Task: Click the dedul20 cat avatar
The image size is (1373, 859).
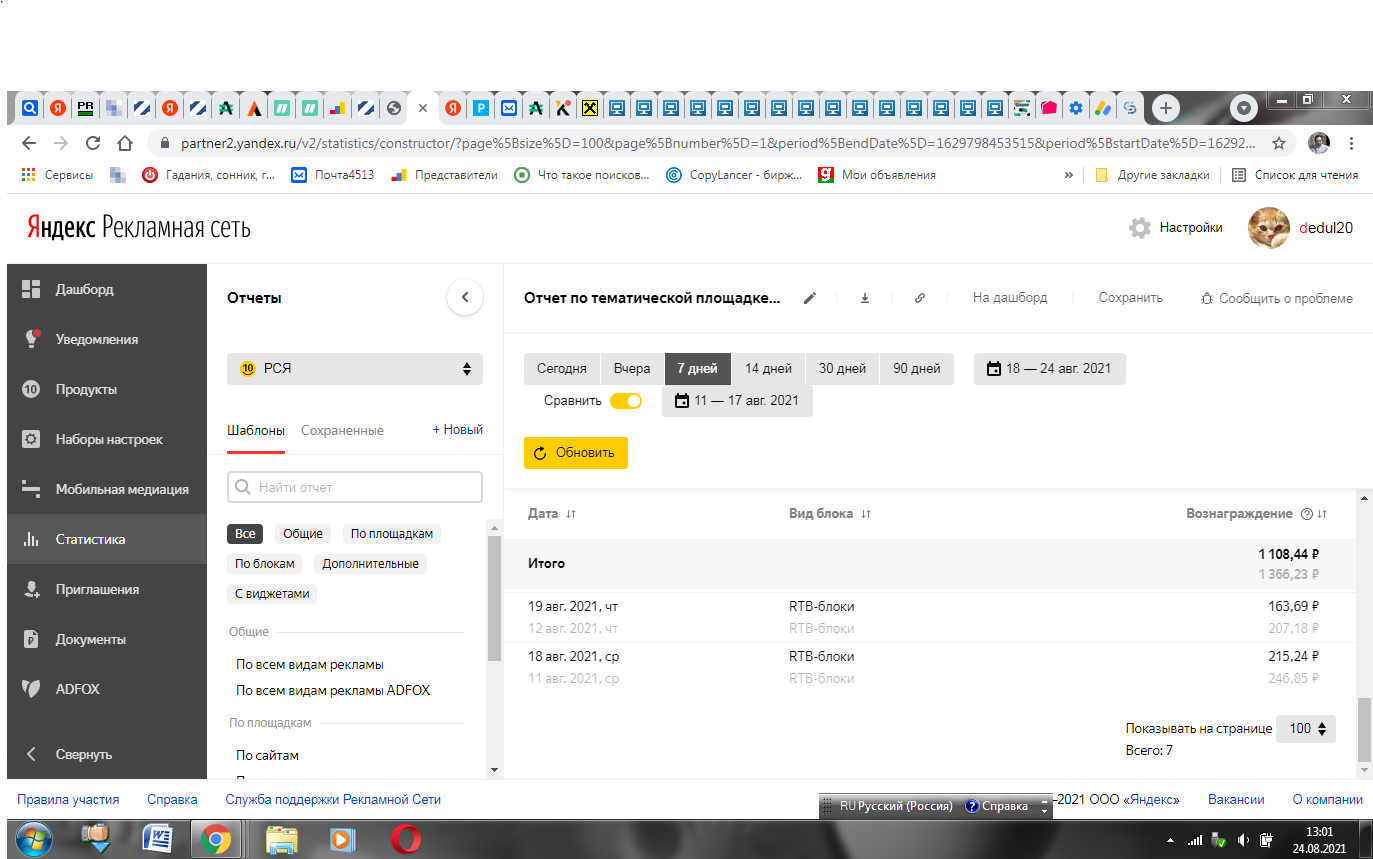Action: pos(1269,228)
